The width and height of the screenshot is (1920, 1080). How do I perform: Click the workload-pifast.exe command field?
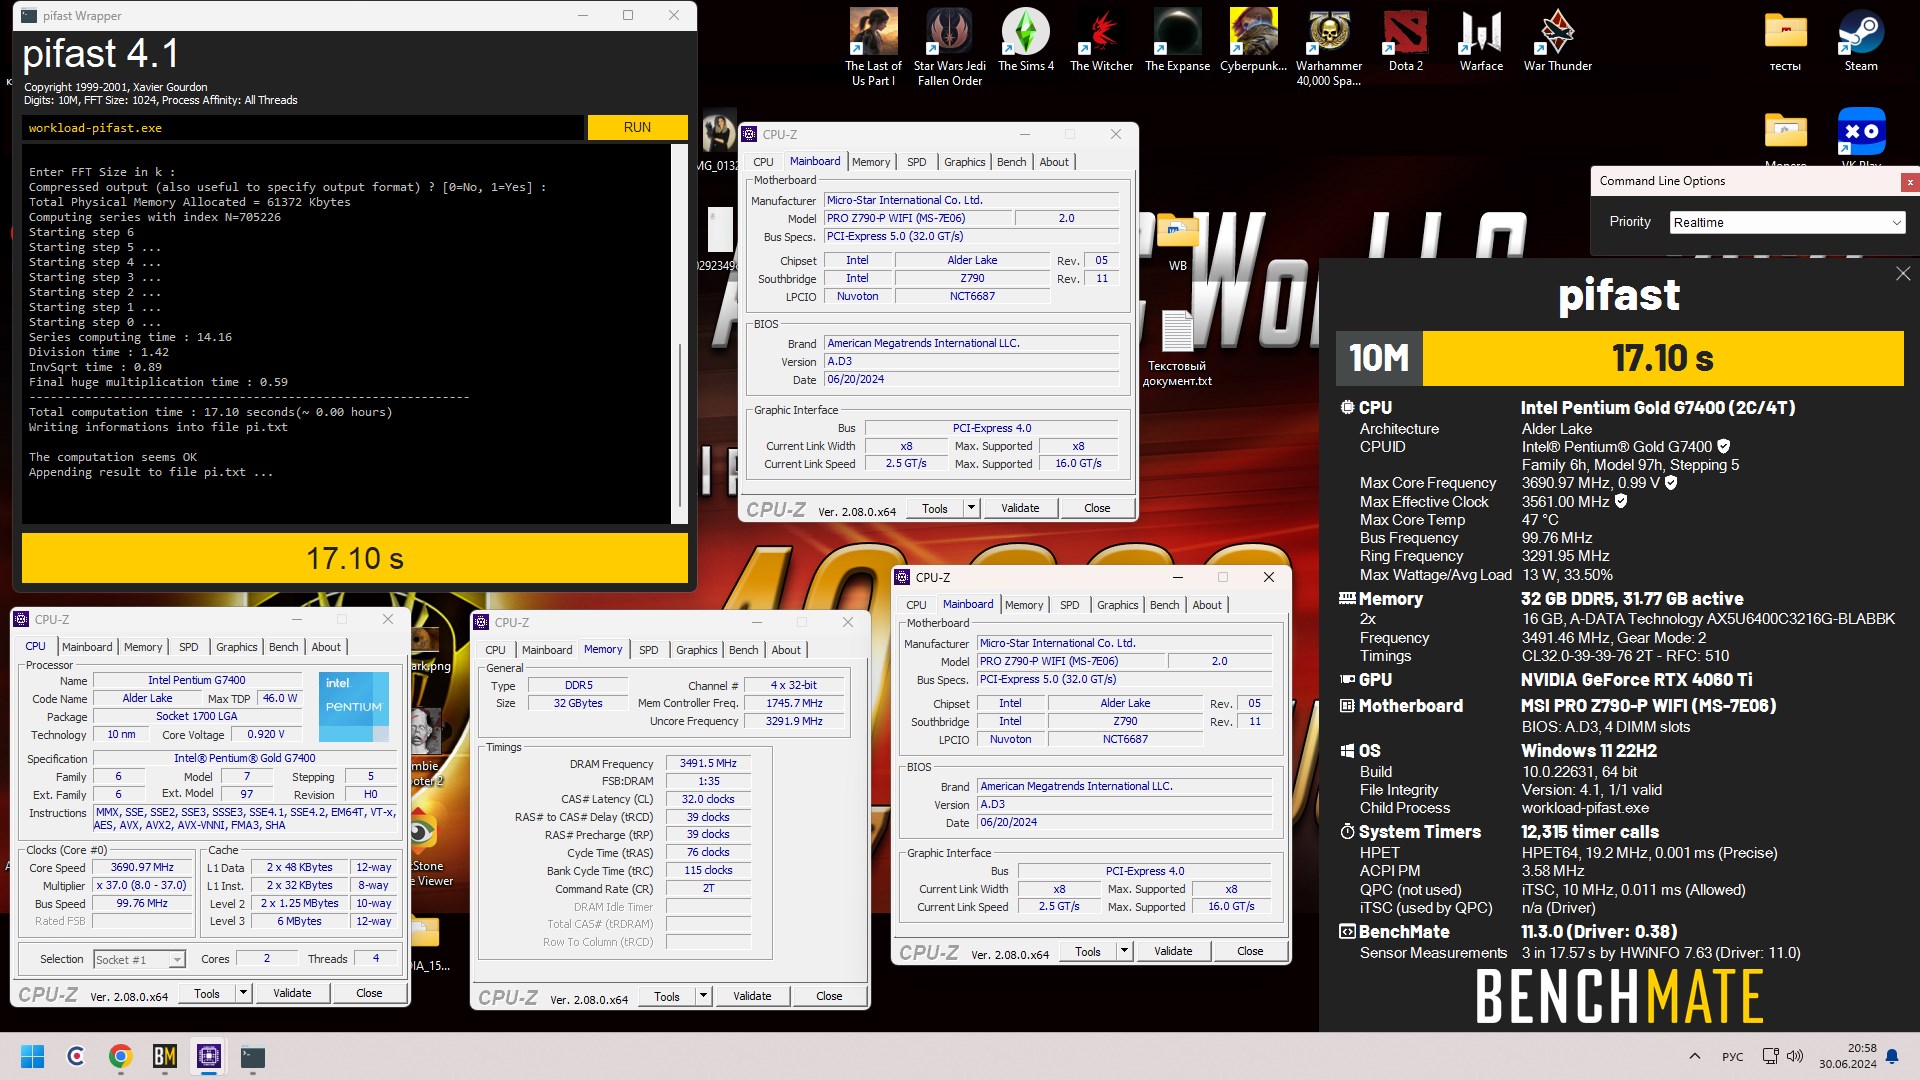click(302, 127)
